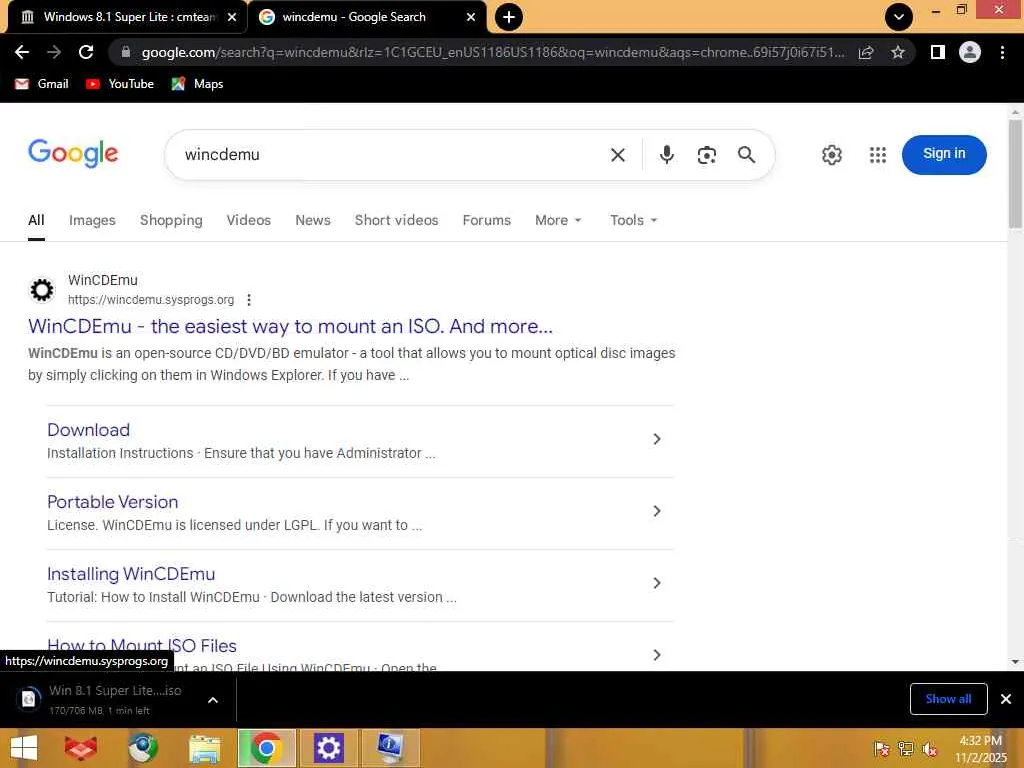Switch to the Forums results tab

click(x=487, y=220)
